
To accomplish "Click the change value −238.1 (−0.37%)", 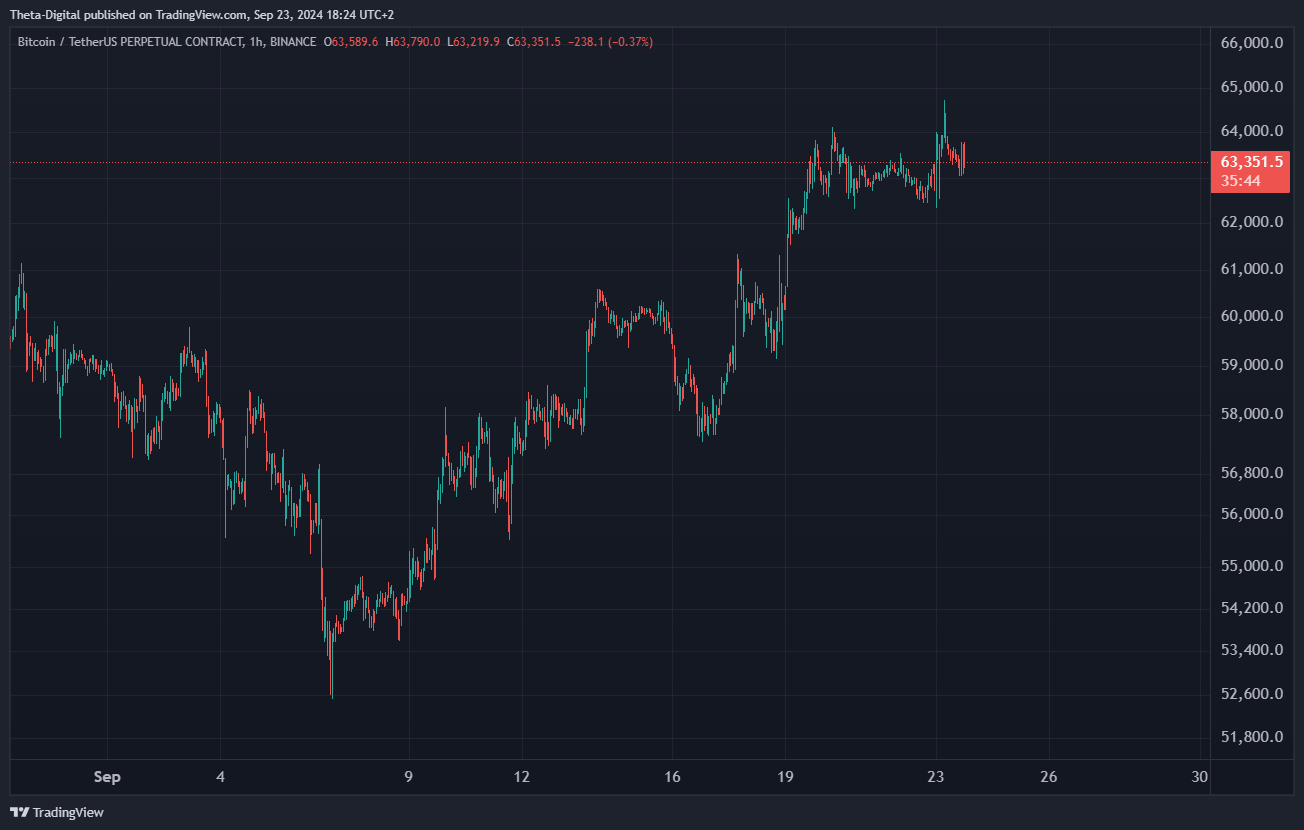I will point(609,42).
